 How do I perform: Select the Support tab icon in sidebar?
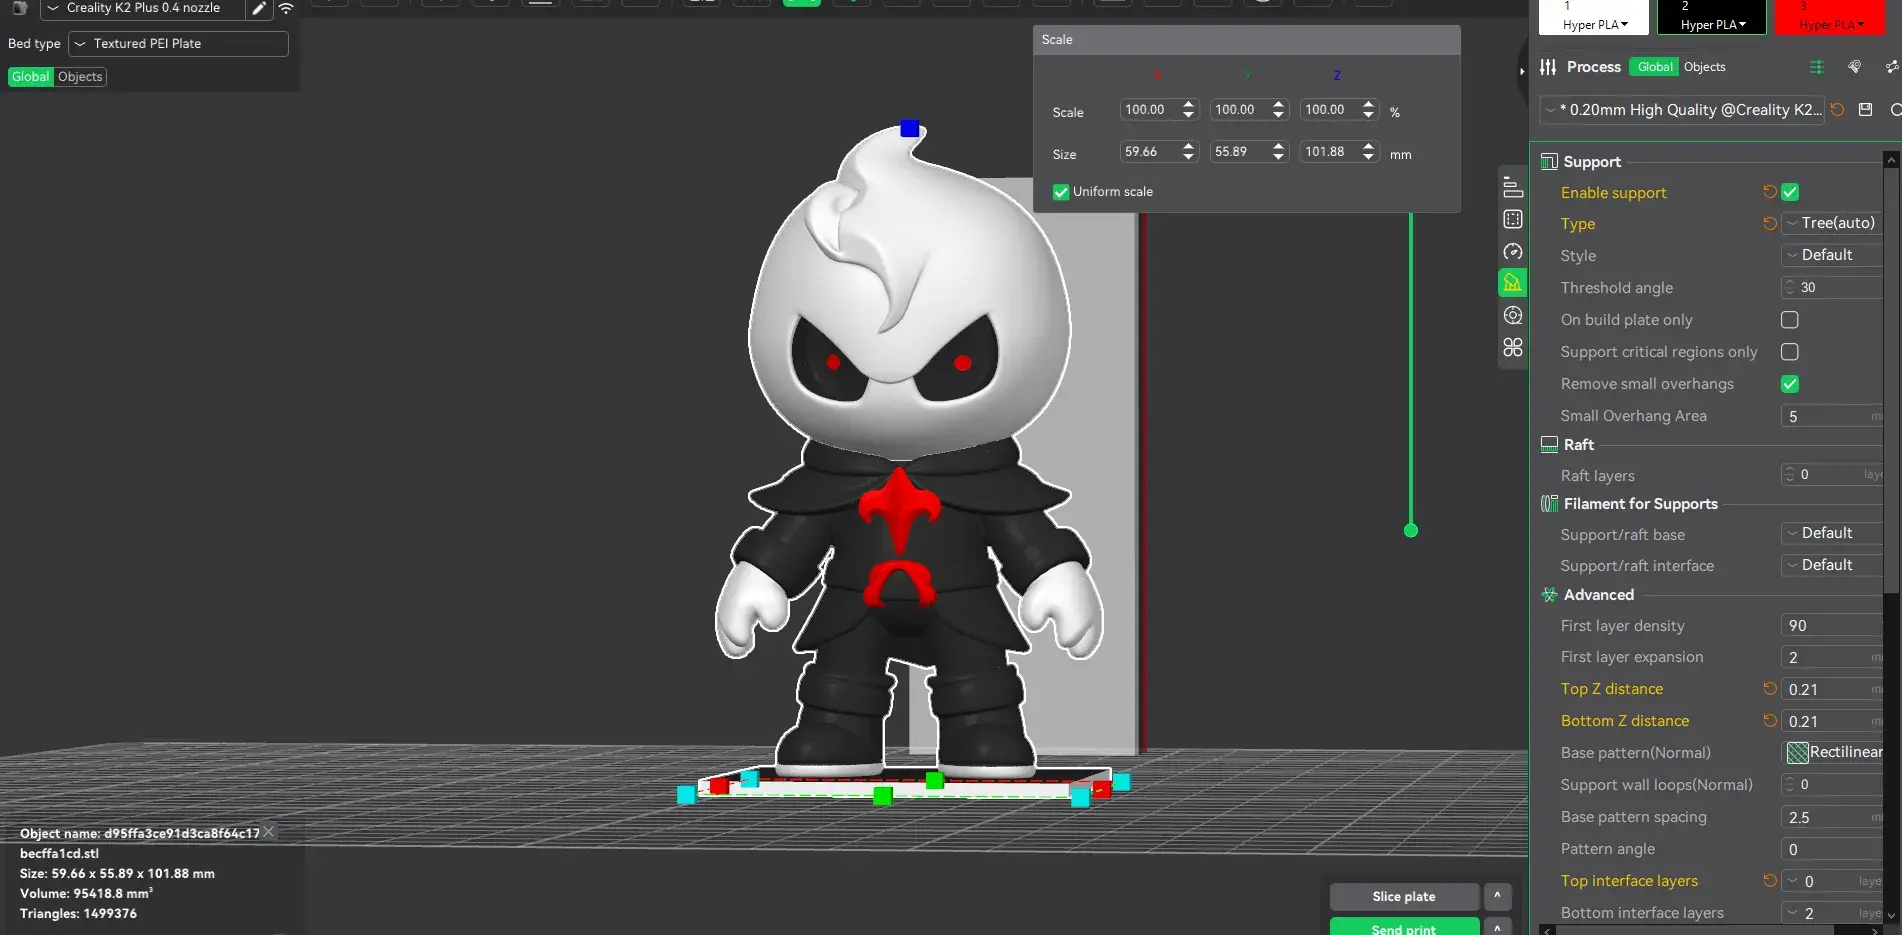pos(1513,283)
